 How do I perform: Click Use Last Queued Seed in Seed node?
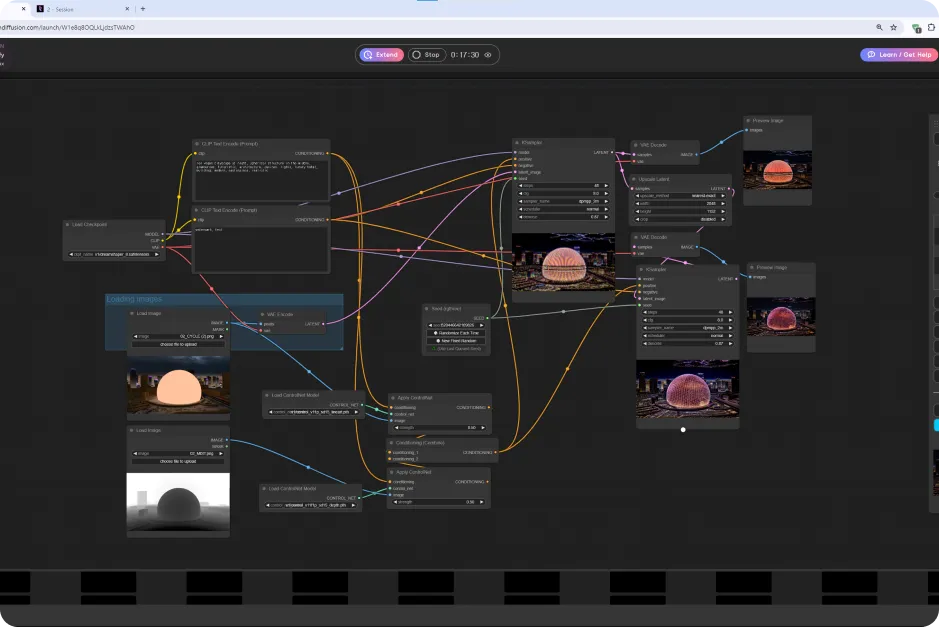click(456, 349)
